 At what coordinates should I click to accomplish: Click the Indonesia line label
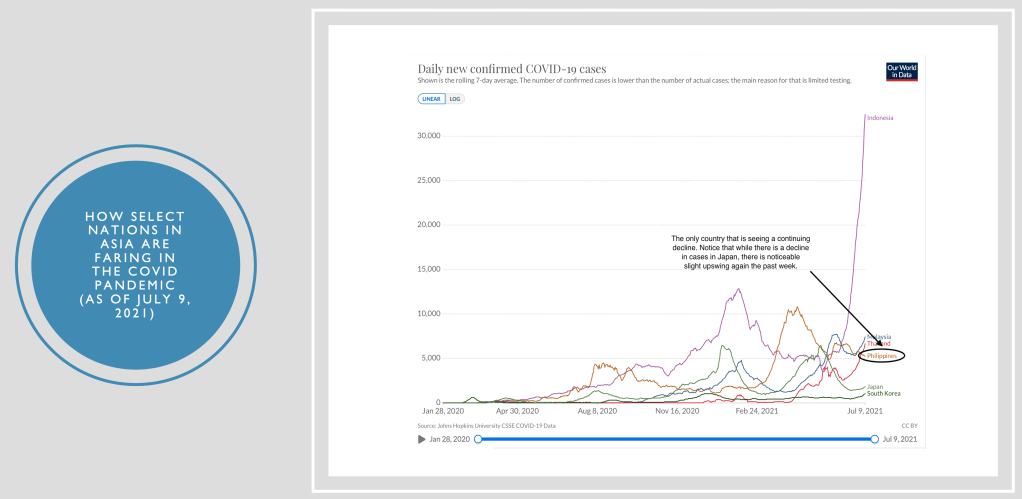880,118
